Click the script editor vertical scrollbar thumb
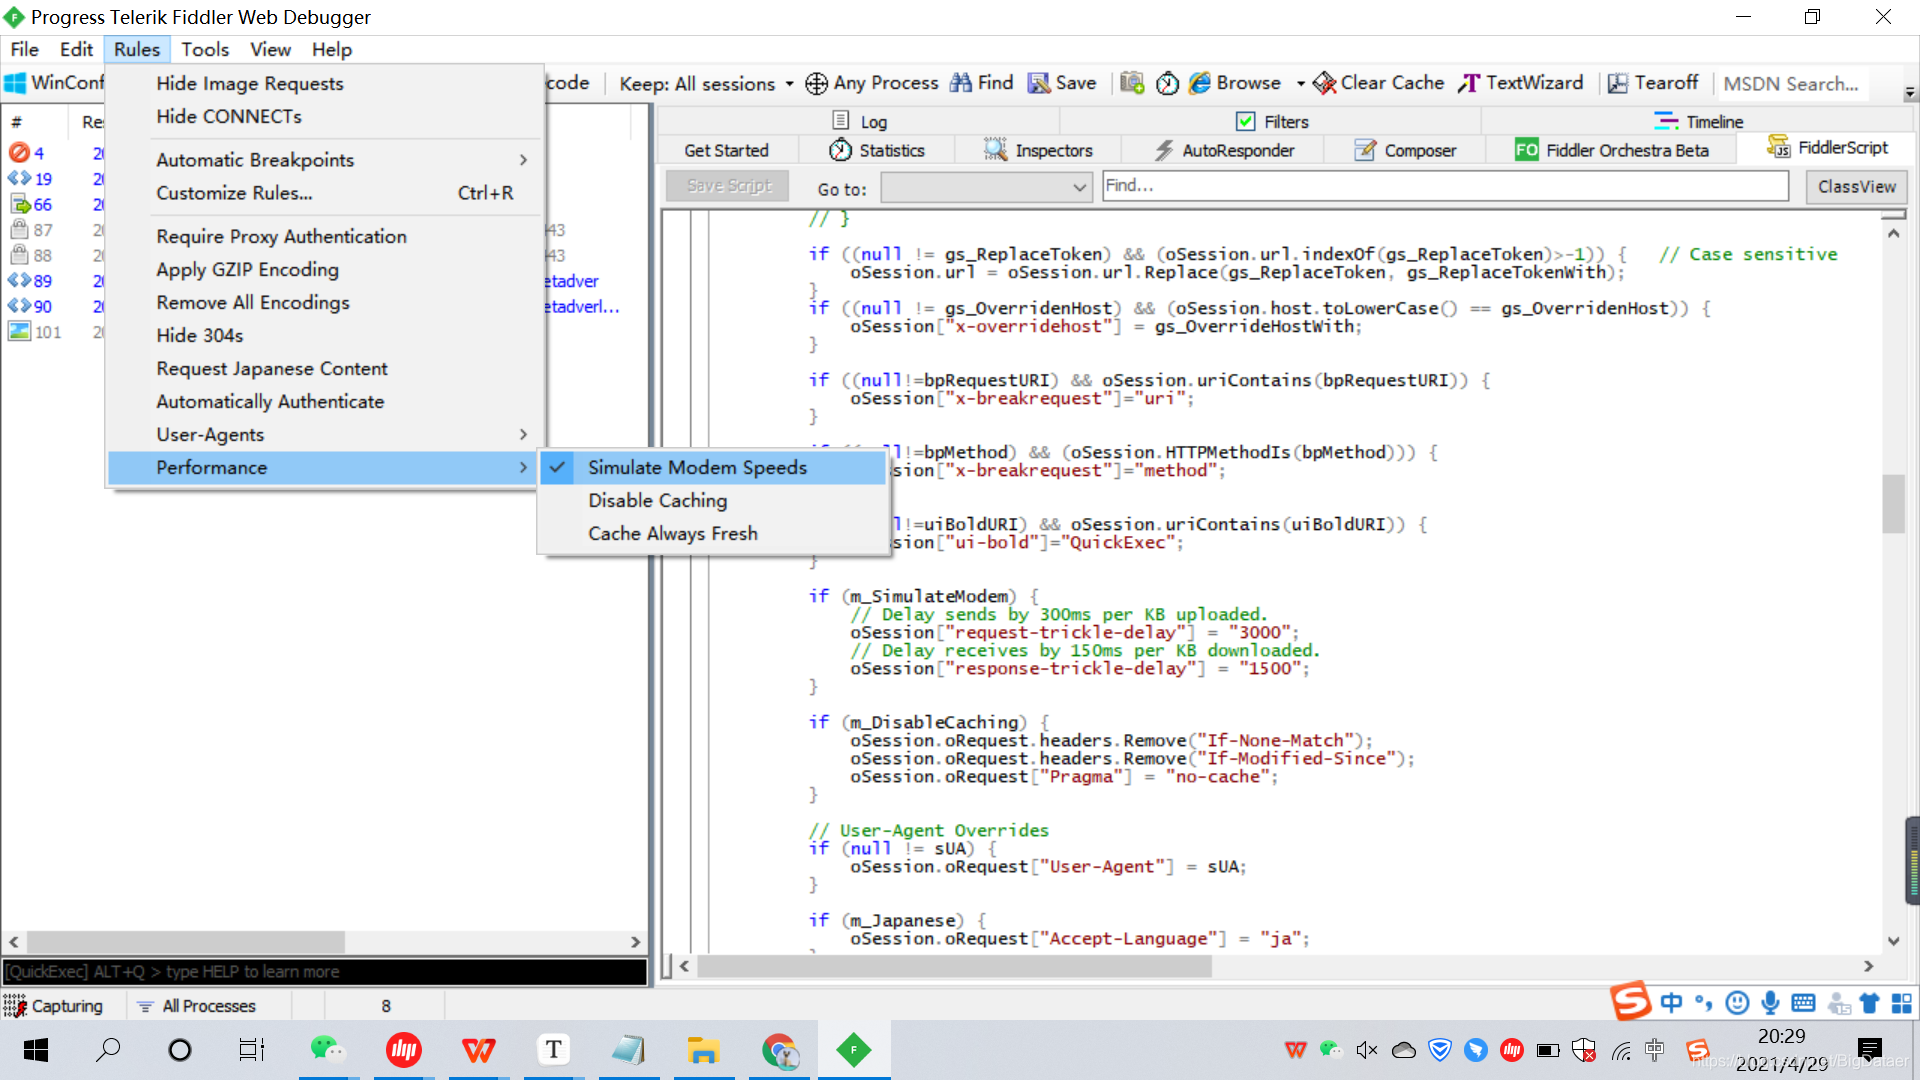Image resolution: width=1920 pixels, height=1080 pixels. coord(1893,503)
